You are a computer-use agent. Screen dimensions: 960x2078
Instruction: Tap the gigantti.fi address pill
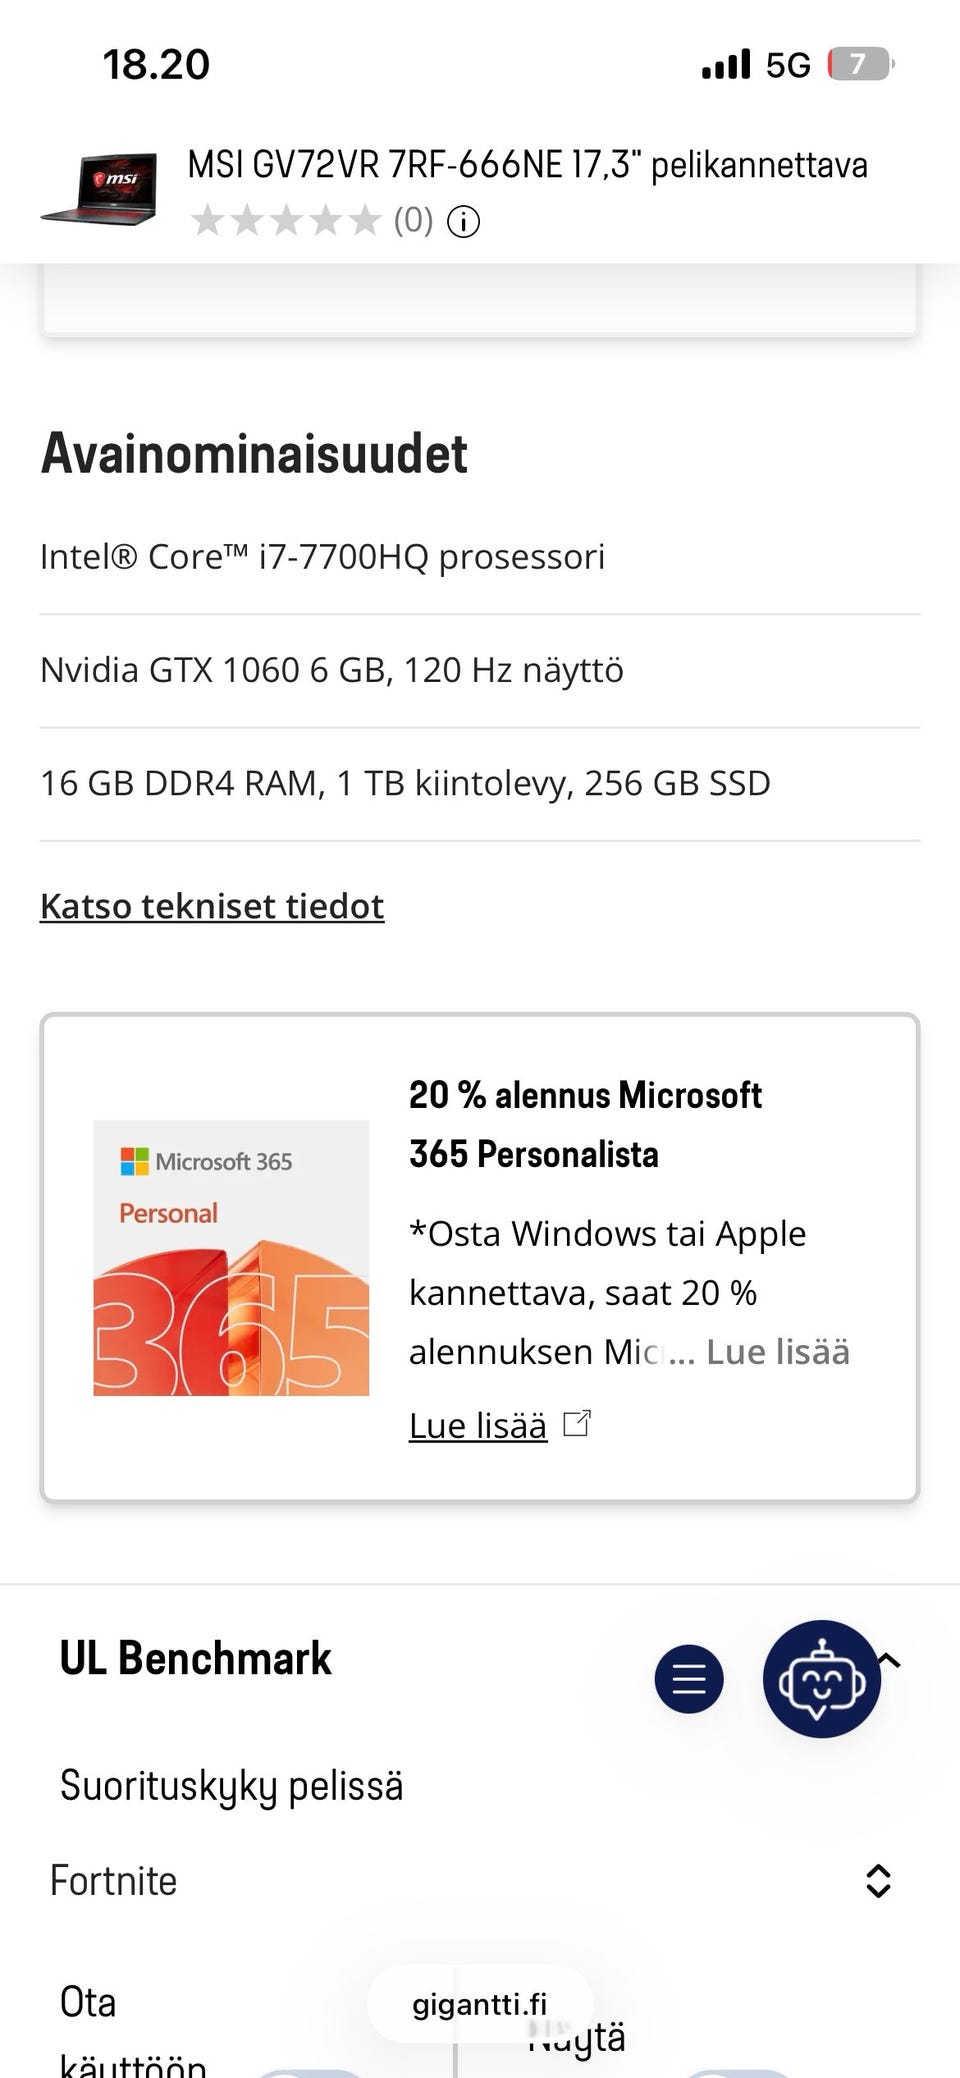(480, 2004)
